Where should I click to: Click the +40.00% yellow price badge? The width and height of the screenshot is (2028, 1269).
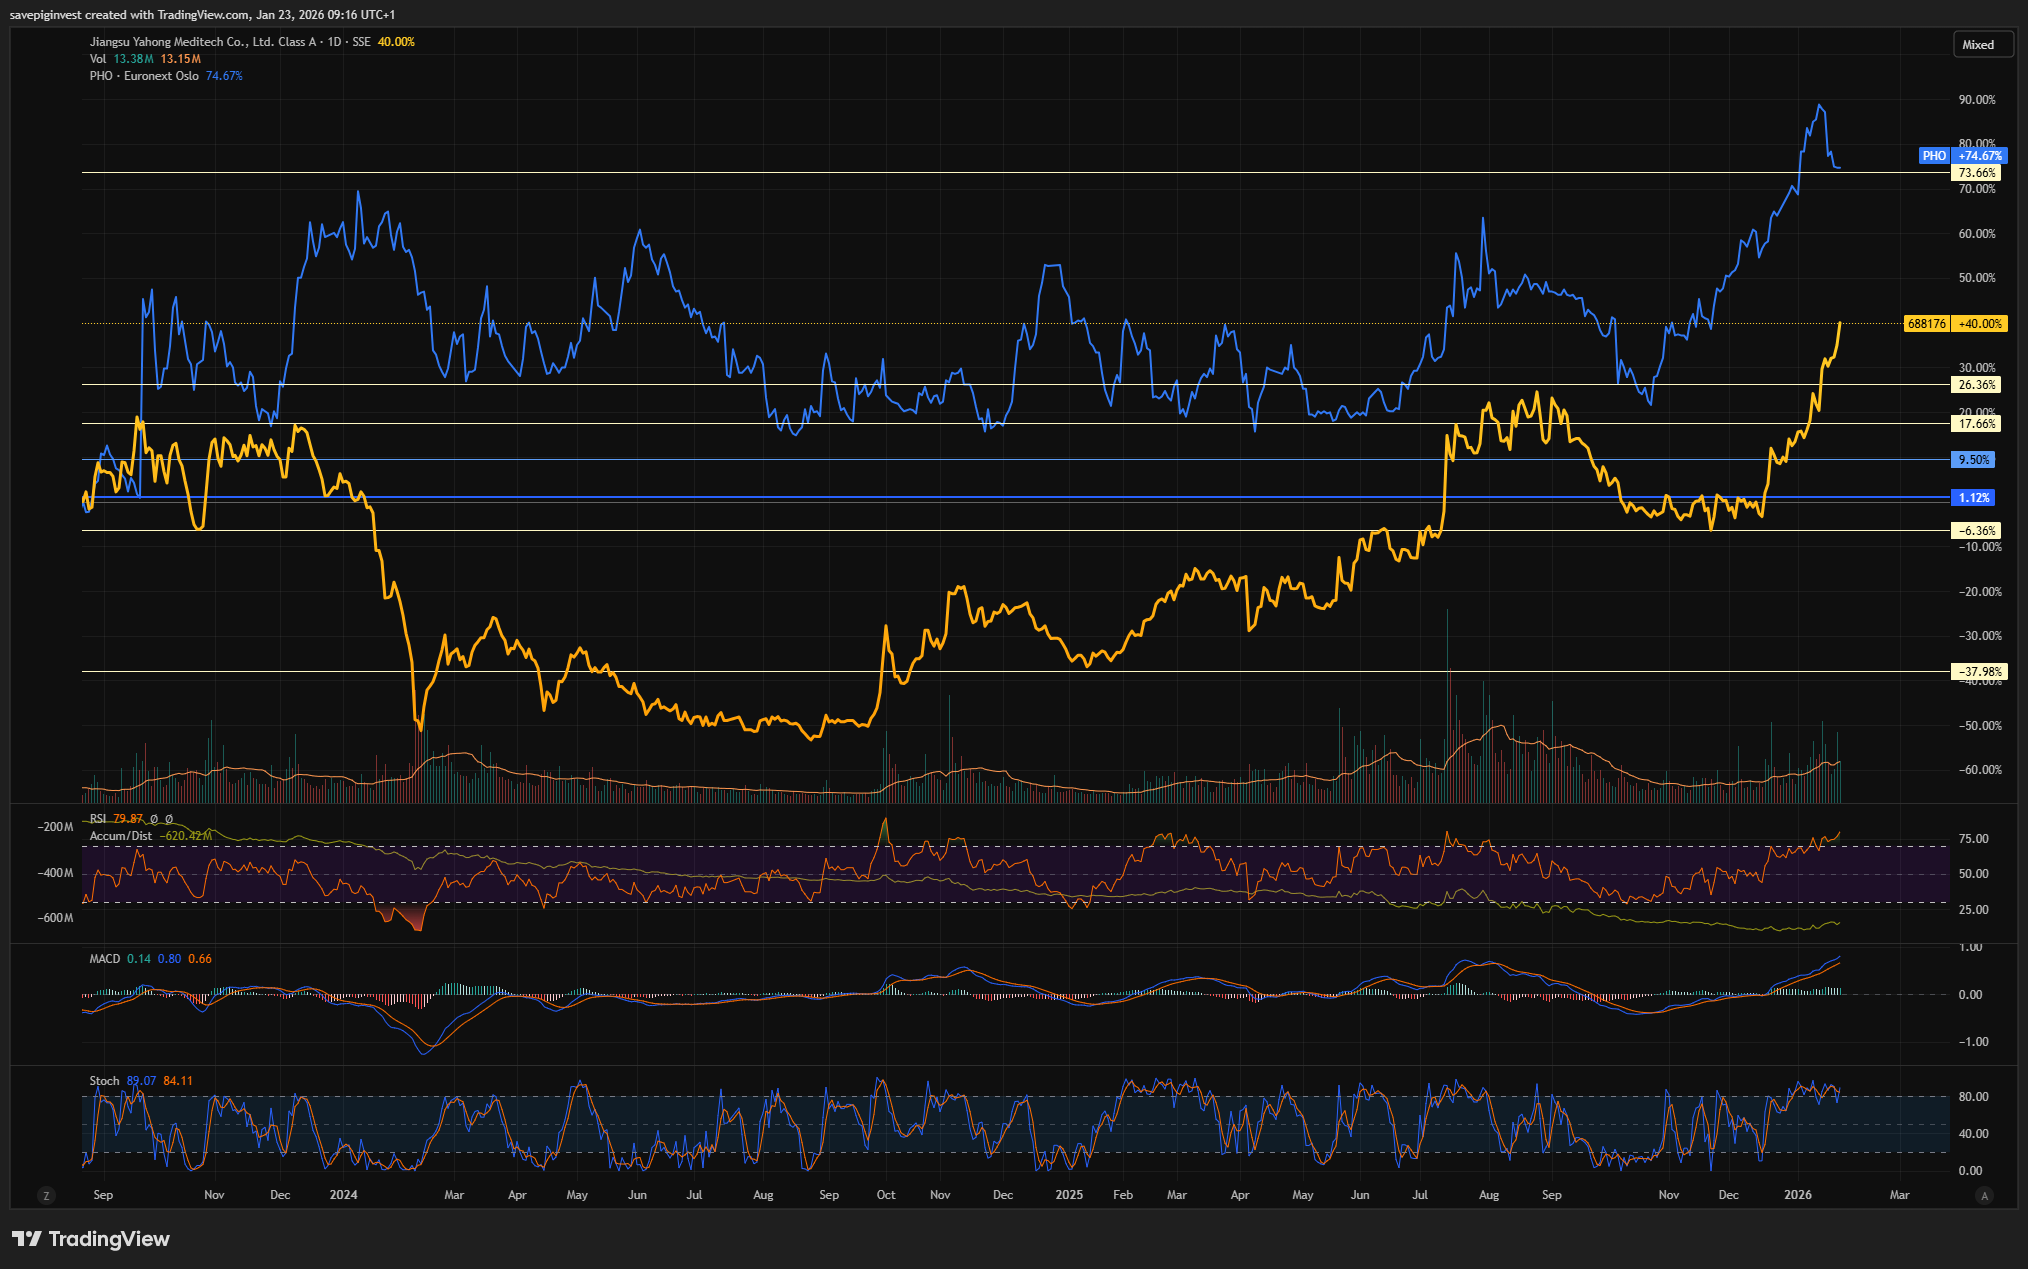[x=1980, y=324]
